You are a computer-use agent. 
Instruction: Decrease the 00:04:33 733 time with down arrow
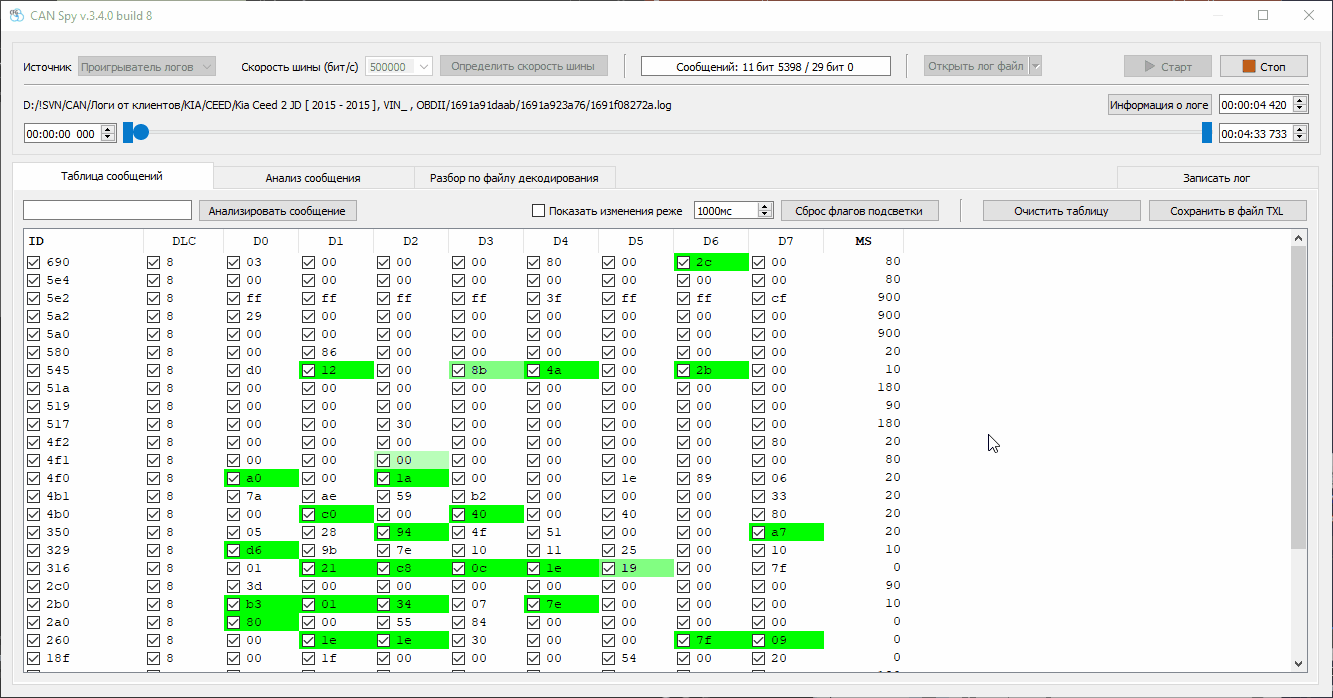[x=1300, y=138]
